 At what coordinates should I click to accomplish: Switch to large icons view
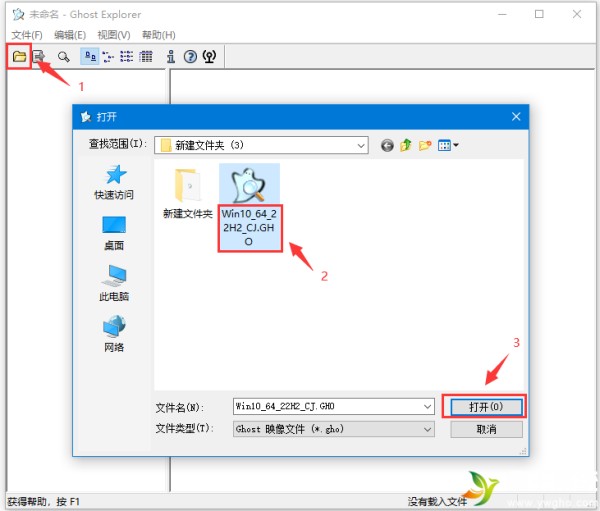pyautogui.click(x=89, y=57)
